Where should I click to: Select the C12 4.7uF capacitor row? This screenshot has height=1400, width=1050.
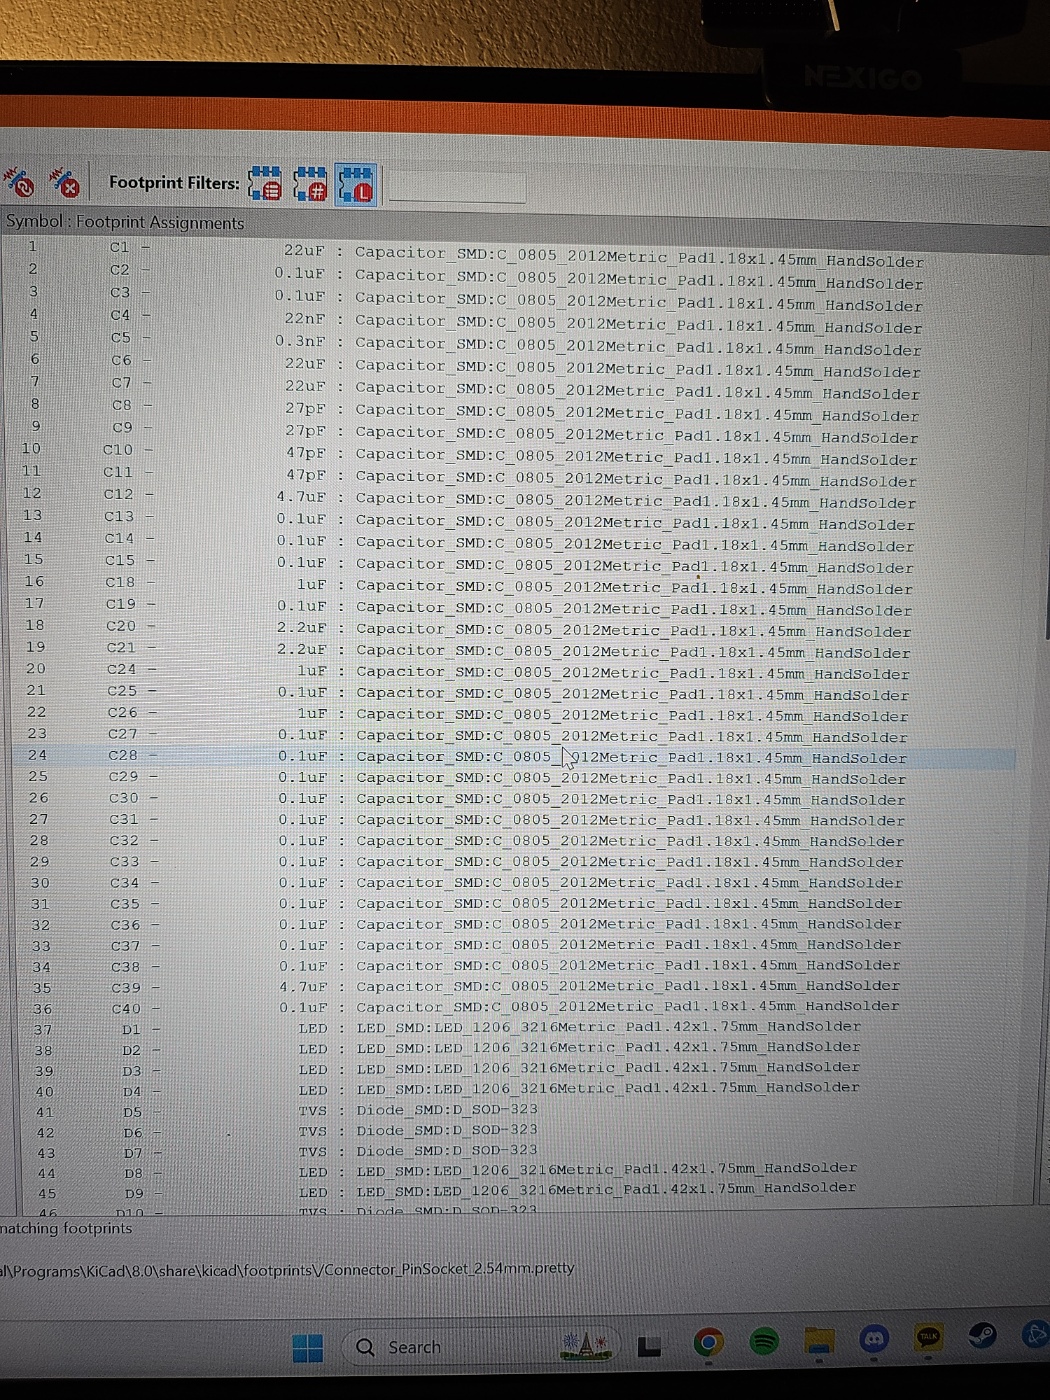click(500, 497)
